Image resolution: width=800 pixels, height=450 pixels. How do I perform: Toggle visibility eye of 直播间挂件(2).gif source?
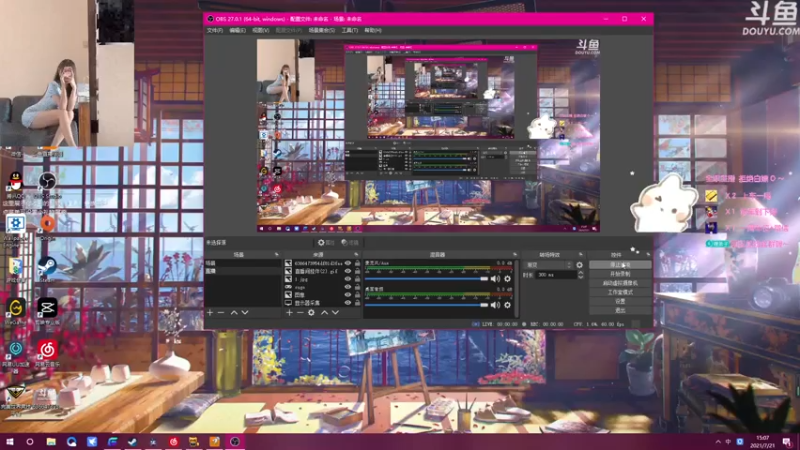(x=348, y=271)
